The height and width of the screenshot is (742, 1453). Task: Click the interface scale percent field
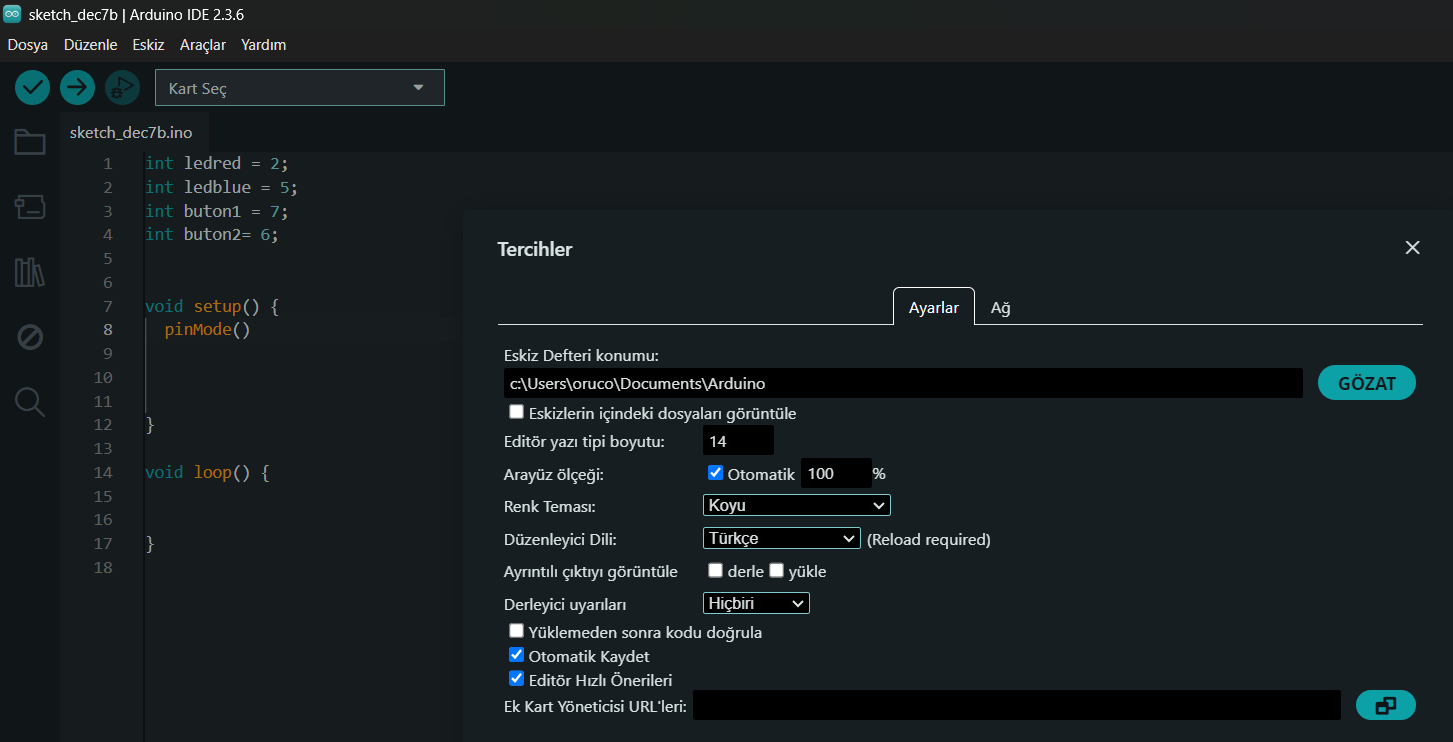point(836,474)
